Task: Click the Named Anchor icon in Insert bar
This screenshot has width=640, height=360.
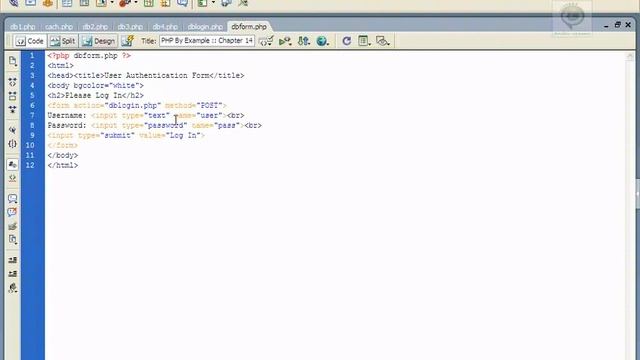Action: 48,3
